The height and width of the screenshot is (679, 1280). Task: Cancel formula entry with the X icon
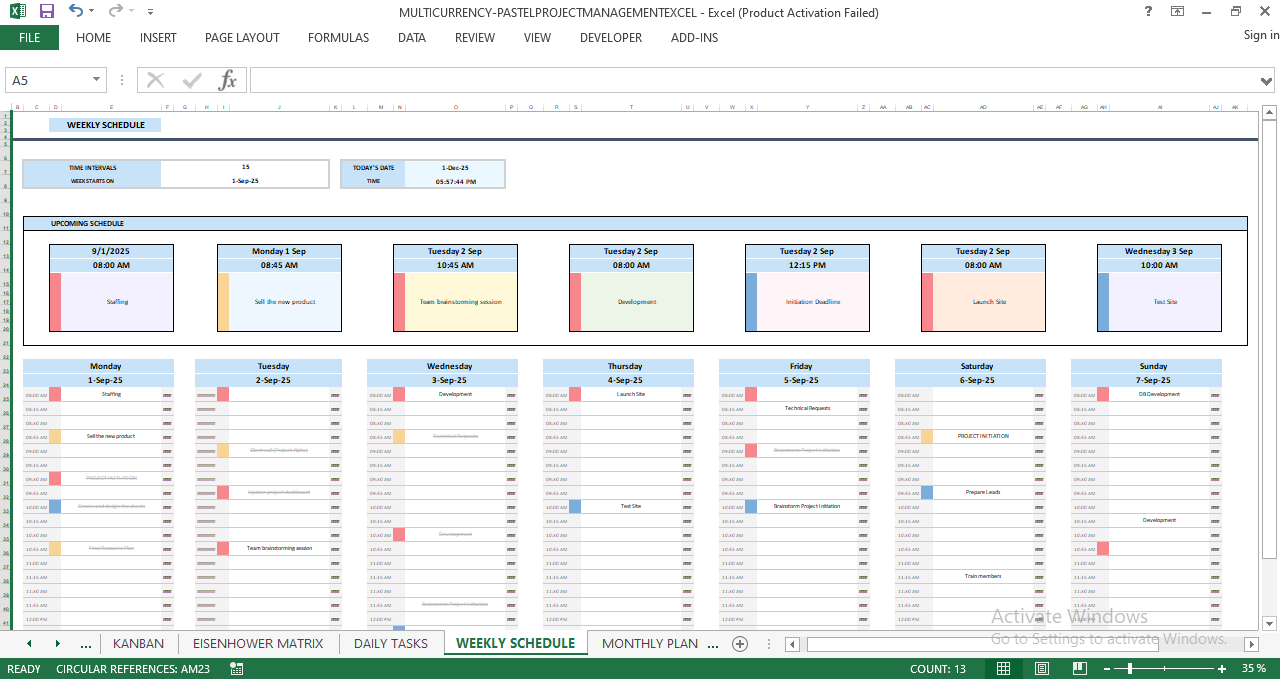pos(155,80)
